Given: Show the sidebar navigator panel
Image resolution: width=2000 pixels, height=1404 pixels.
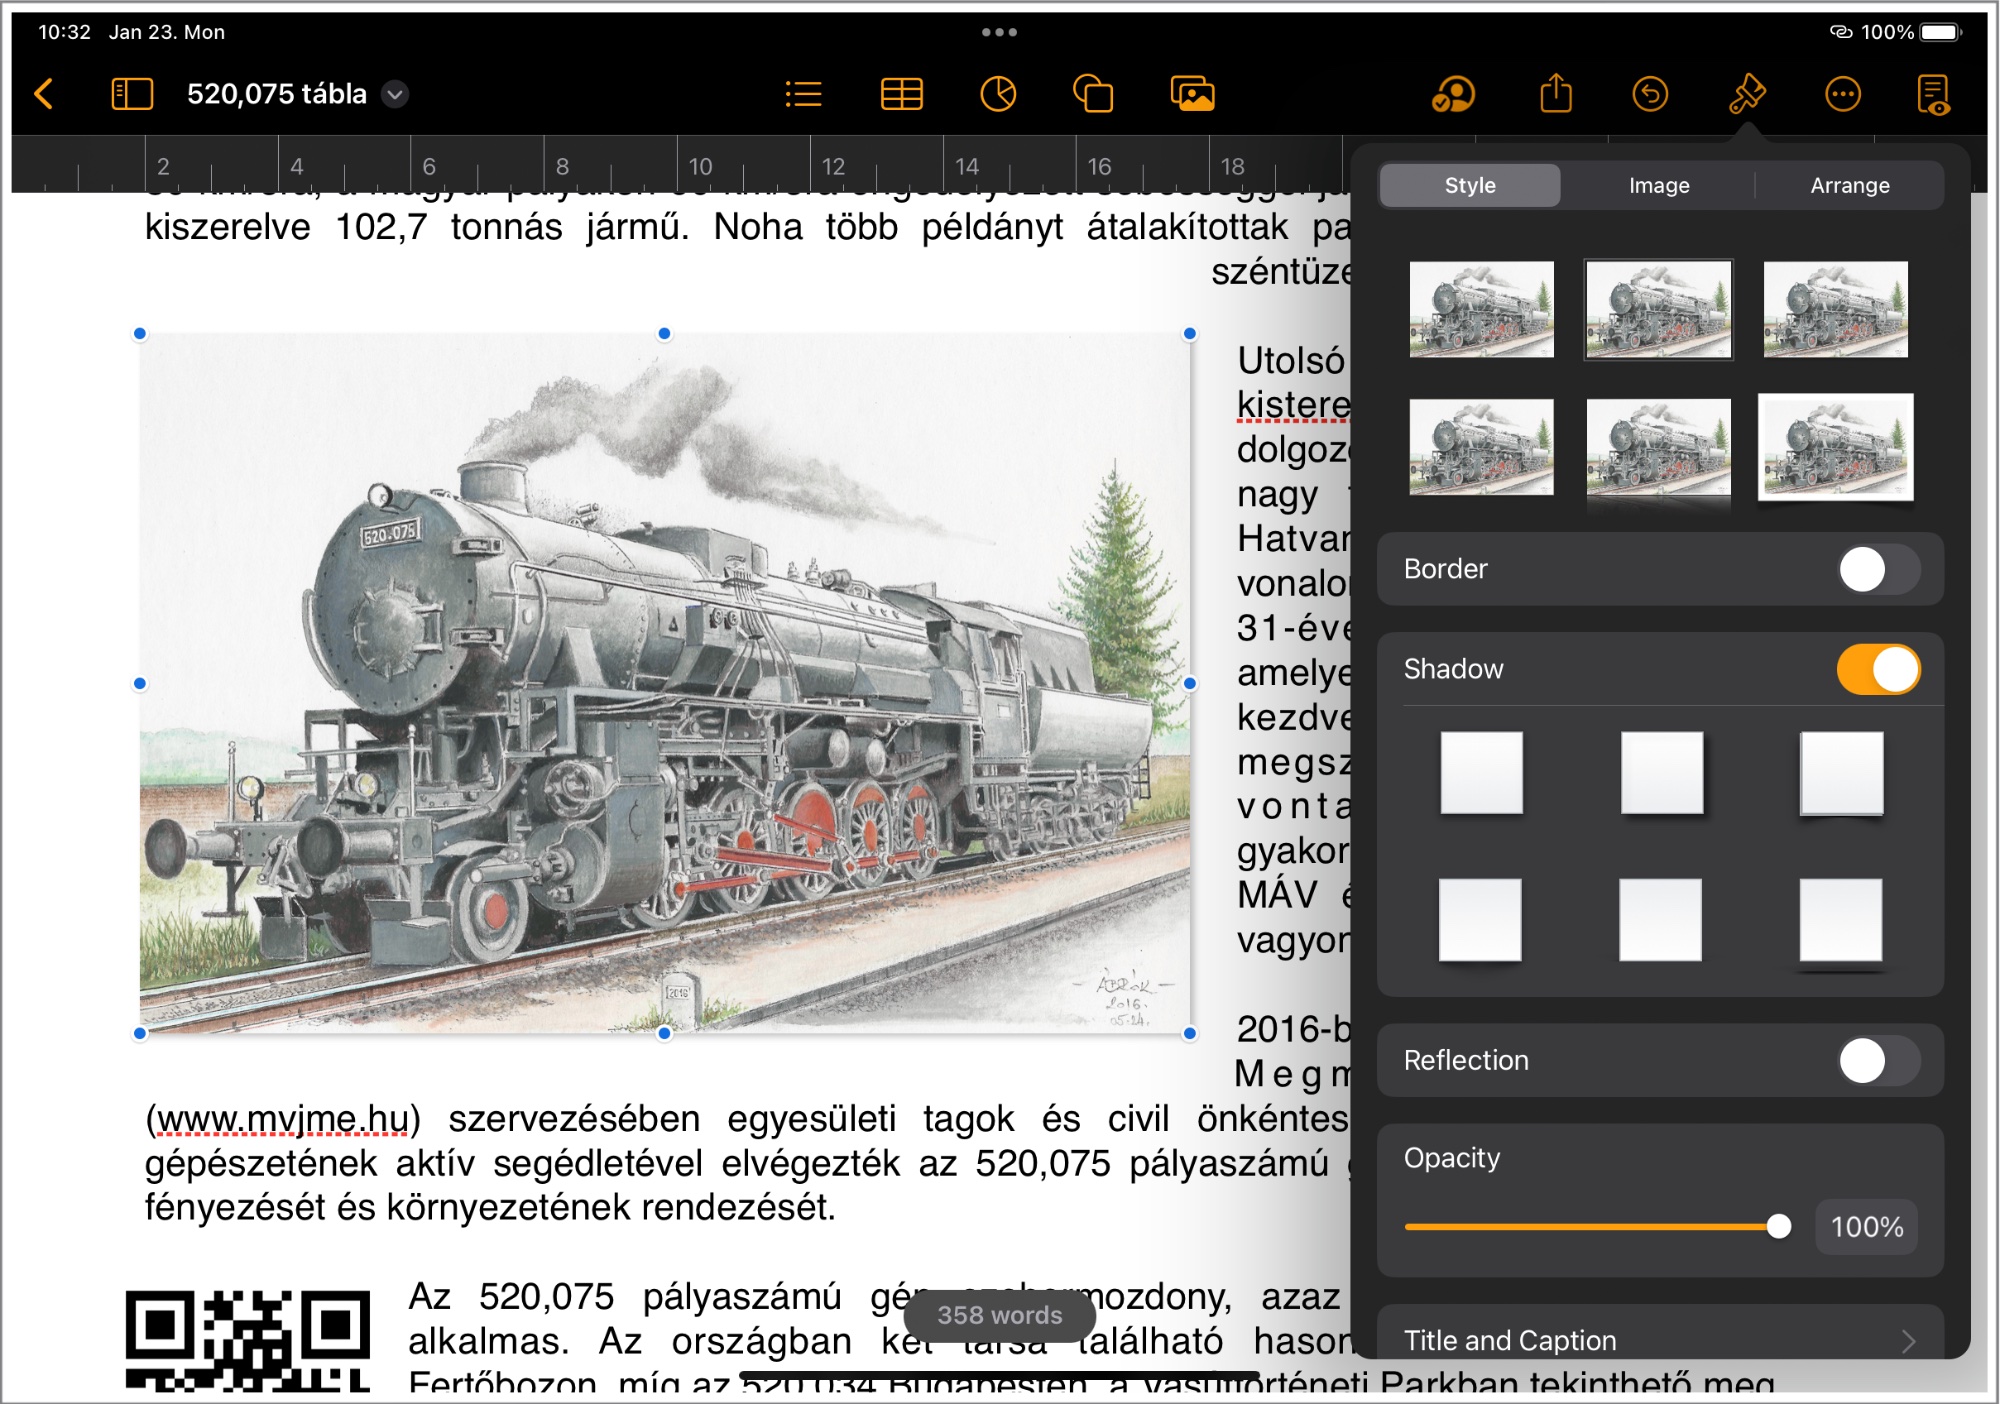Looking at the screenshot, I should tap(132, 94).
